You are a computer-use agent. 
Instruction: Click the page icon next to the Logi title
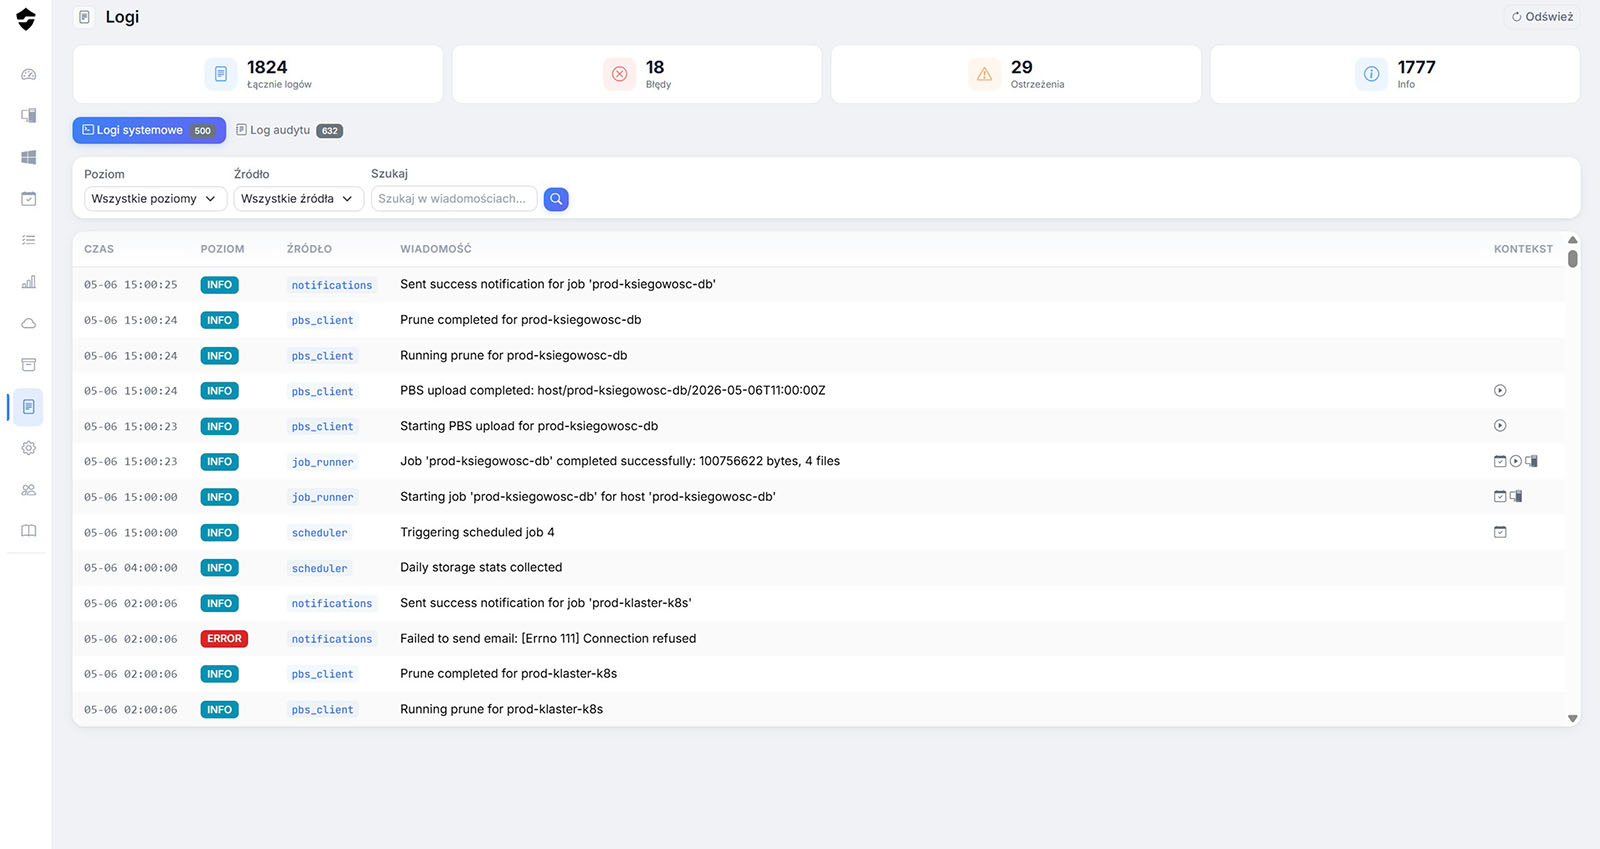tap(85, 17)
